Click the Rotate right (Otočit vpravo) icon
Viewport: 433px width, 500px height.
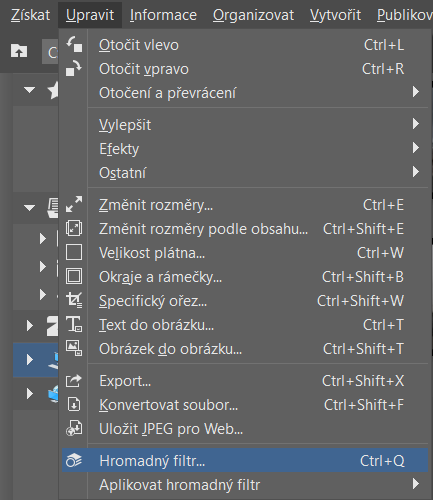pyautogui.click(x=74, y=68)
